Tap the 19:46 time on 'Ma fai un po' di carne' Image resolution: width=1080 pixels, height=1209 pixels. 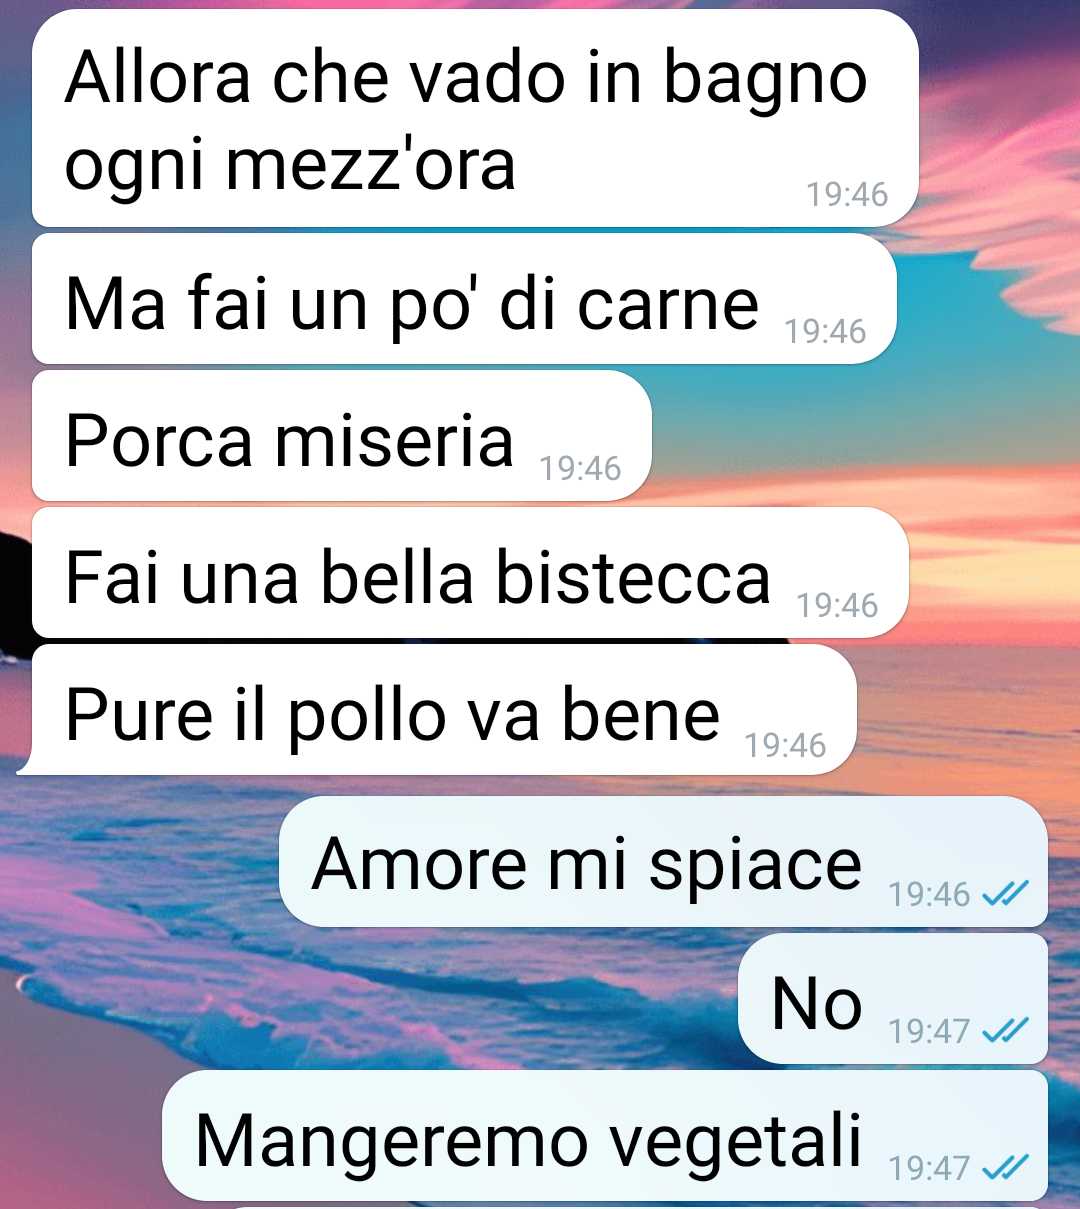[x=825, y=331]
